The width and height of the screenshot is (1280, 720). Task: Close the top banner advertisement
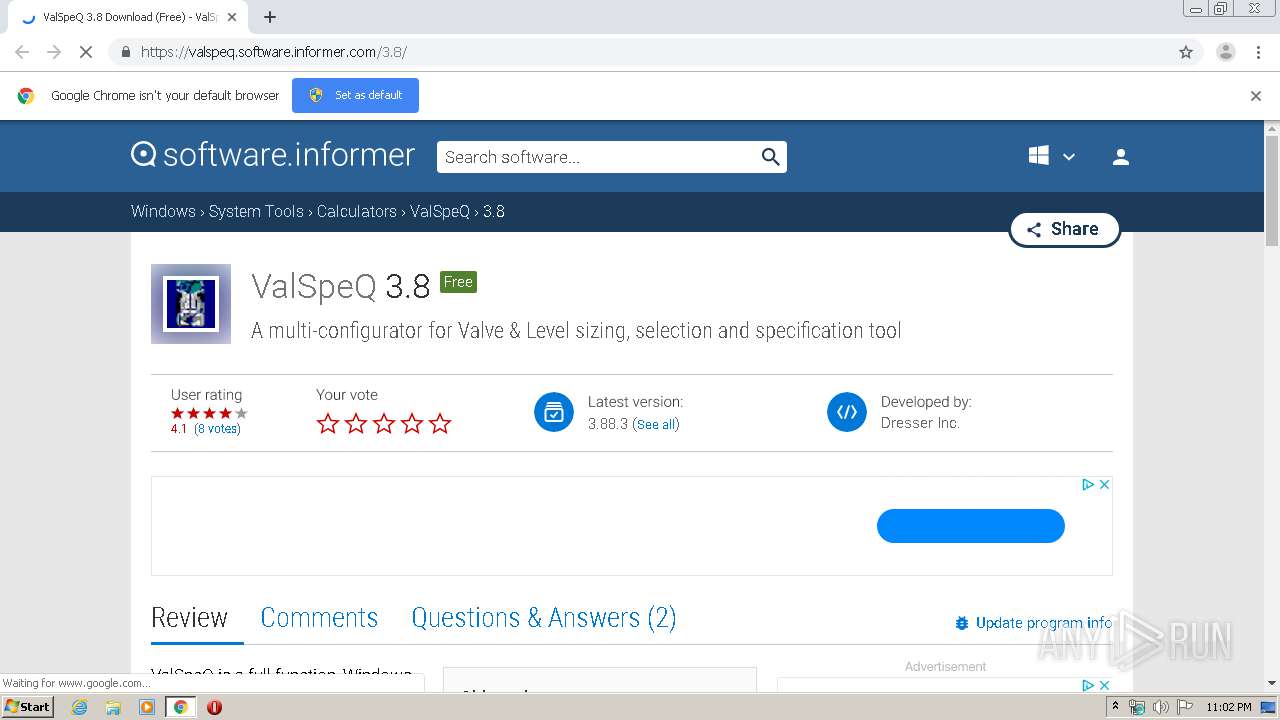pos(1104,484)
